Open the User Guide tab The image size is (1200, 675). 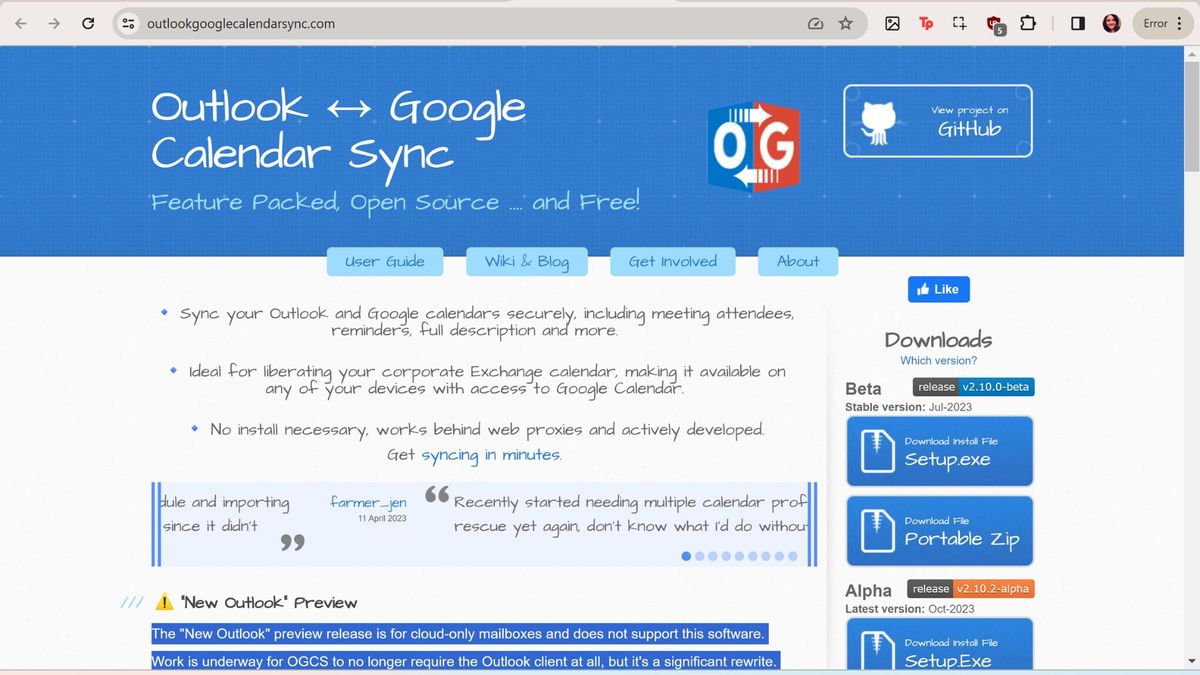click(x=385, y=261)
